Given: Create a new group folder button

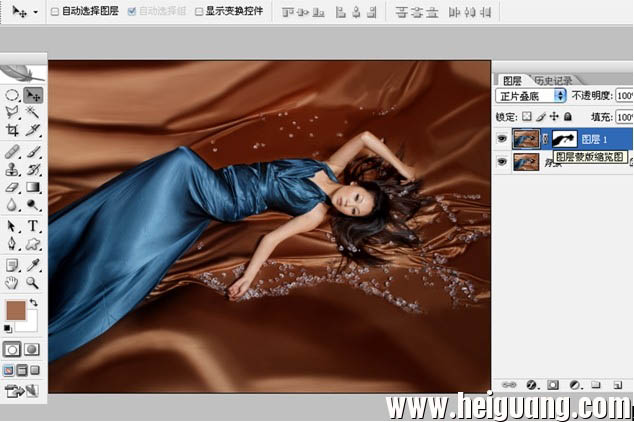Looking at the screenshot, I should (595, 385).
